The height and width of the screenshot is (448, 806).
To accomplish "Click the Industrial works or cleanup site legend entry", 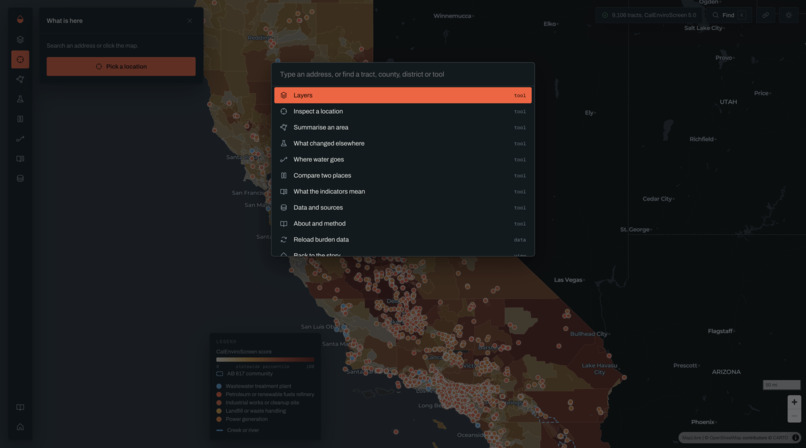I will pos(258,403).
